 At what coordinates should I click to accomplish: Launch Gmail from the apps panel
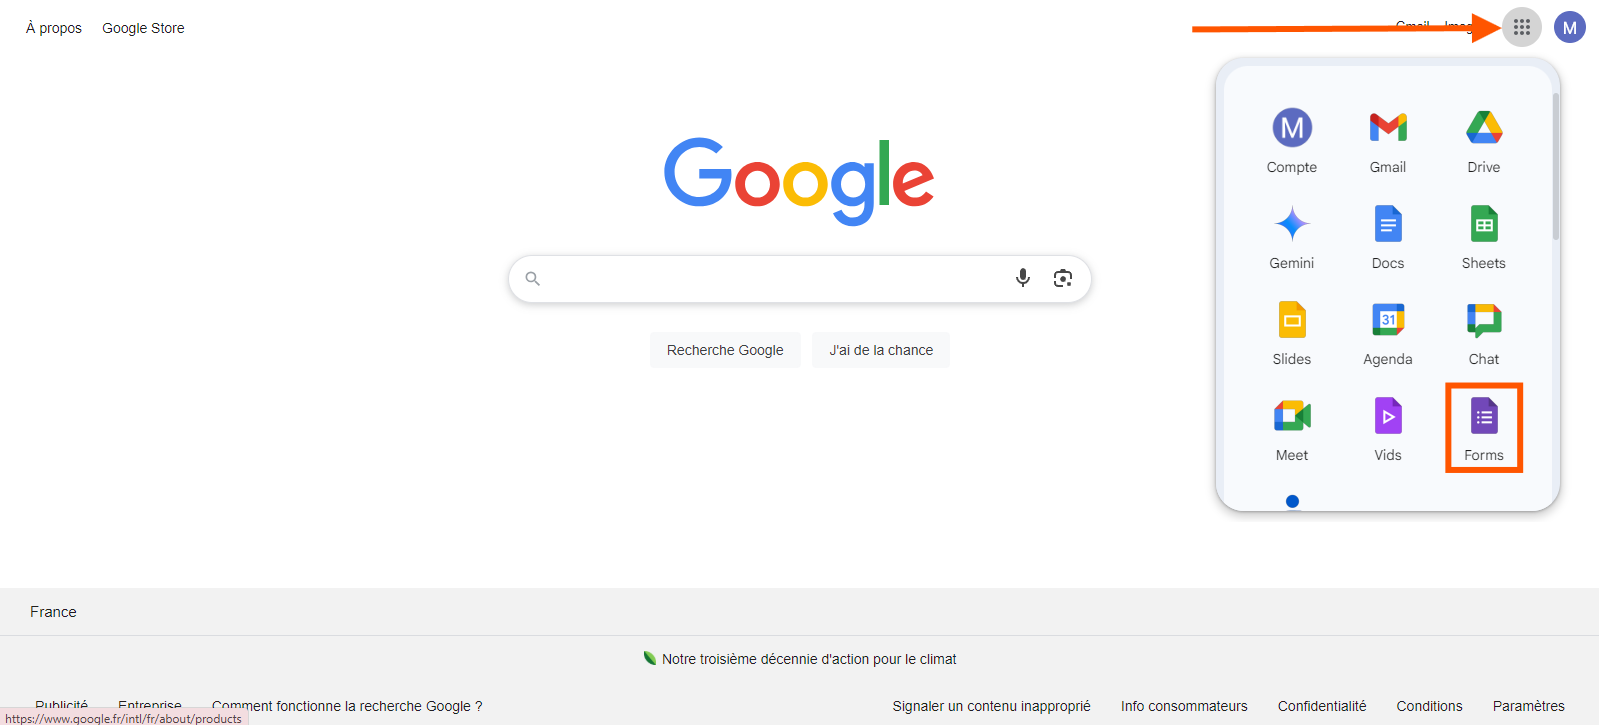coord(1388,141)
